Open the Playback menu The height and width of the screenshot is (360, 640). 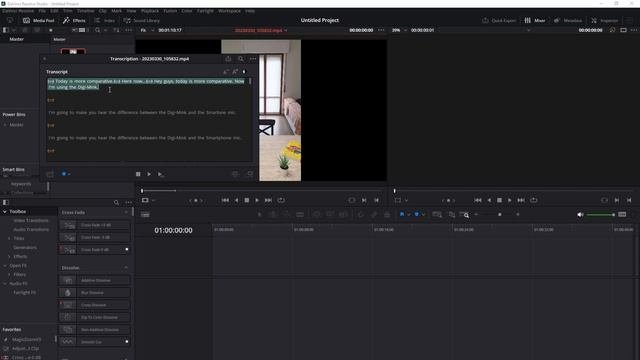coord(150,11)
